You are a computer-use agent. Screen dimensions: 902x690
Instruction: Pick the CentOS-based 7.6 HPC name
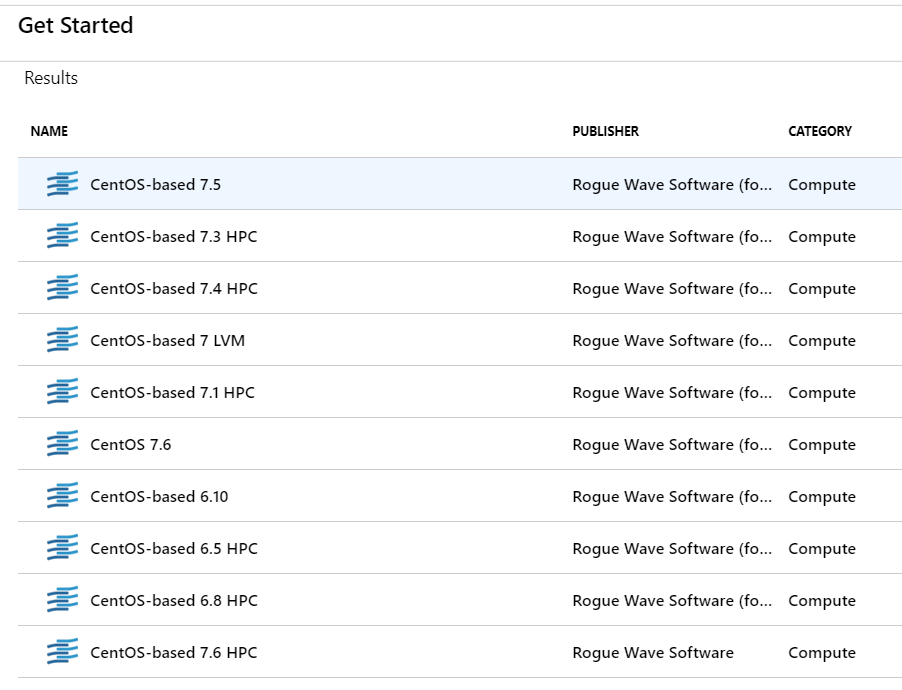[x=174, y=653]
